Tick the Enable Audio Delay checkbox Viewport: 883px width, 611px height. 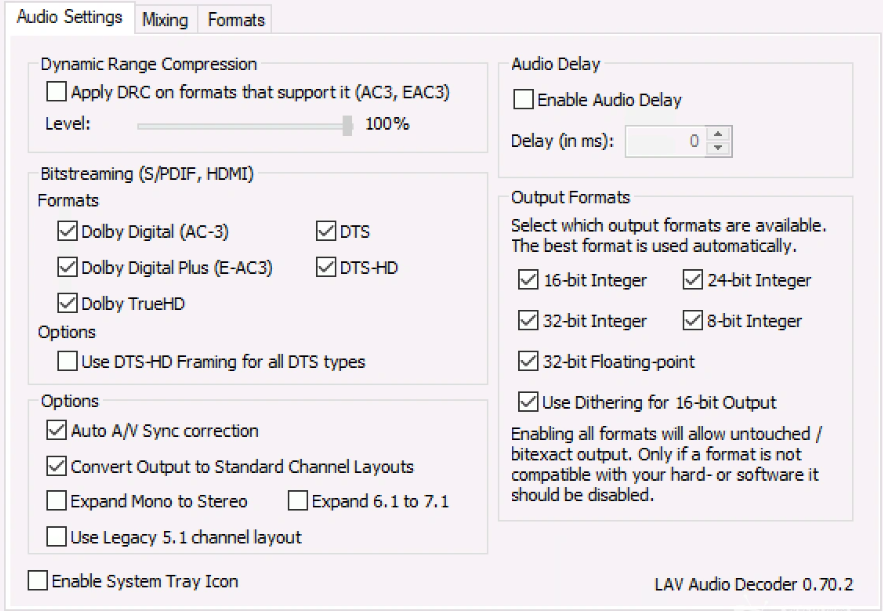point(523,100)
